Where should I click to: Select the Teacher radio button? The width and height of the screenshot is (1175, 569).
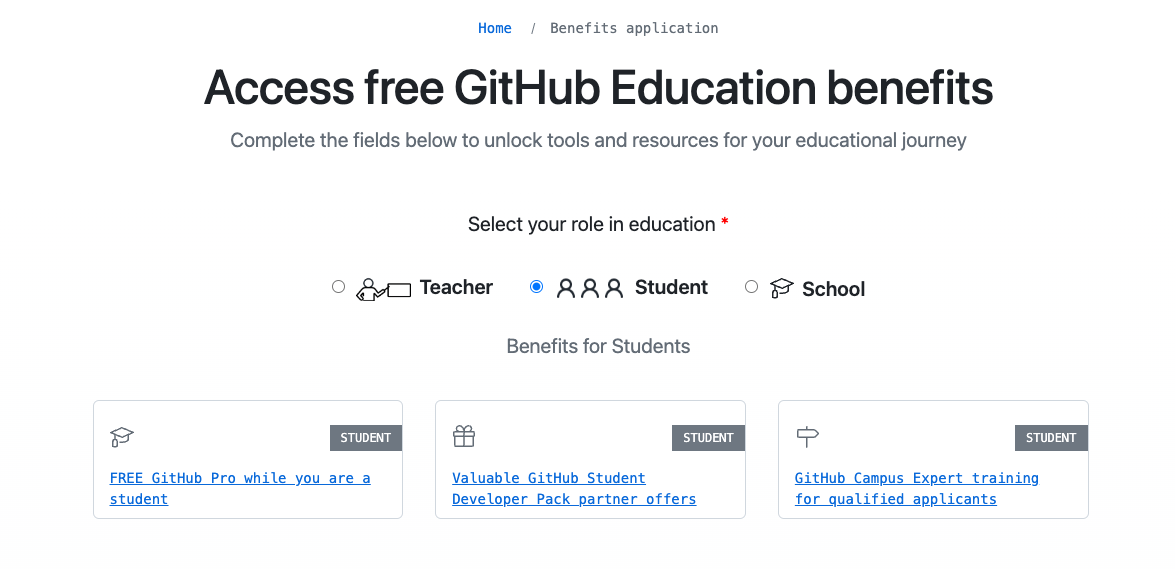click(338, 287)
